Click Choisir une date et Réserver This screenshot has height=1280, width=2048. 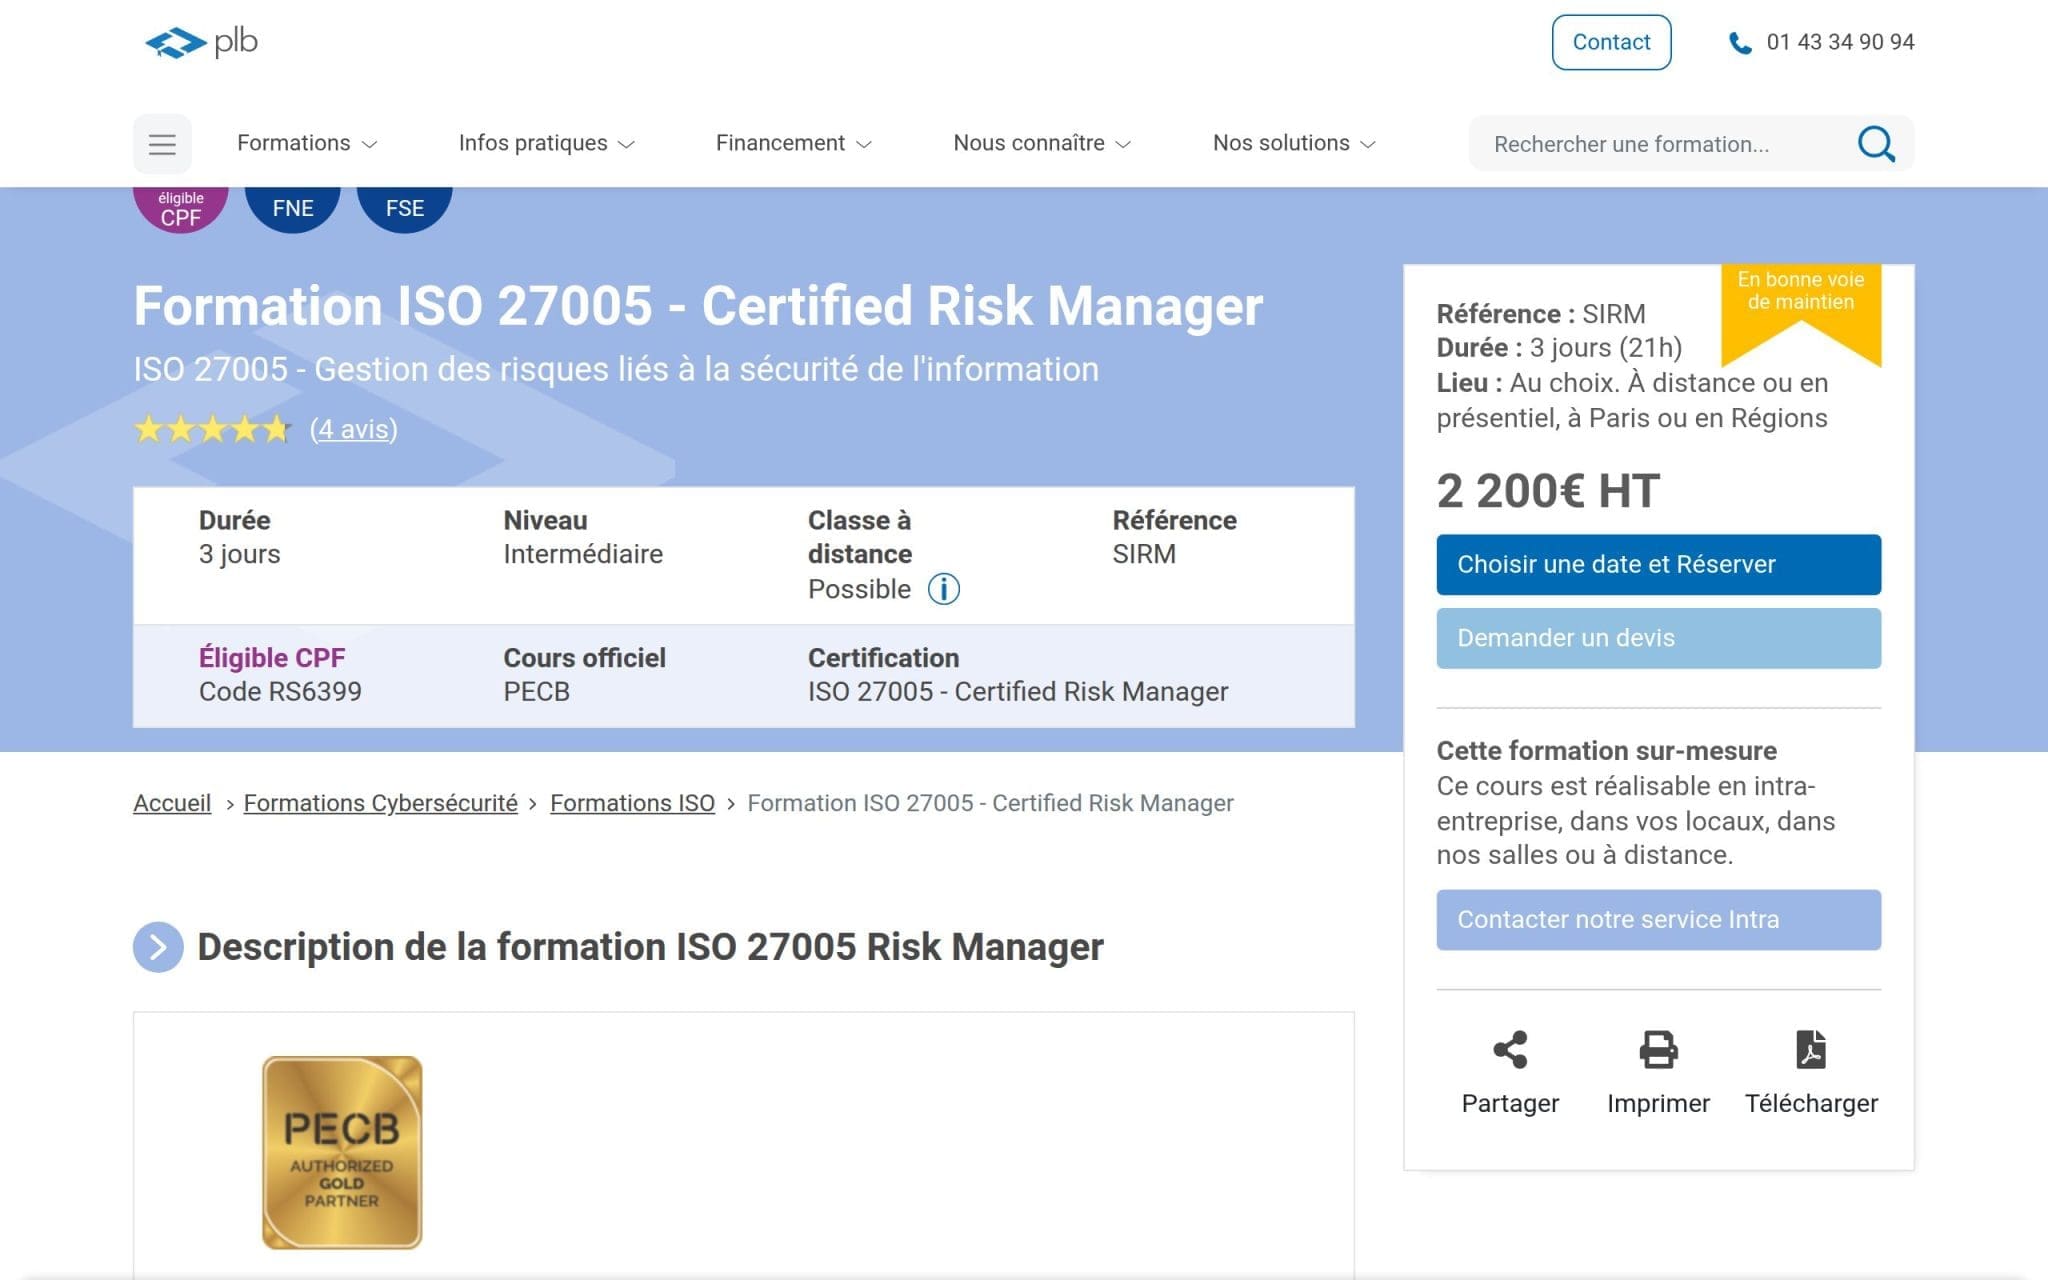[x=1658, y=564]
